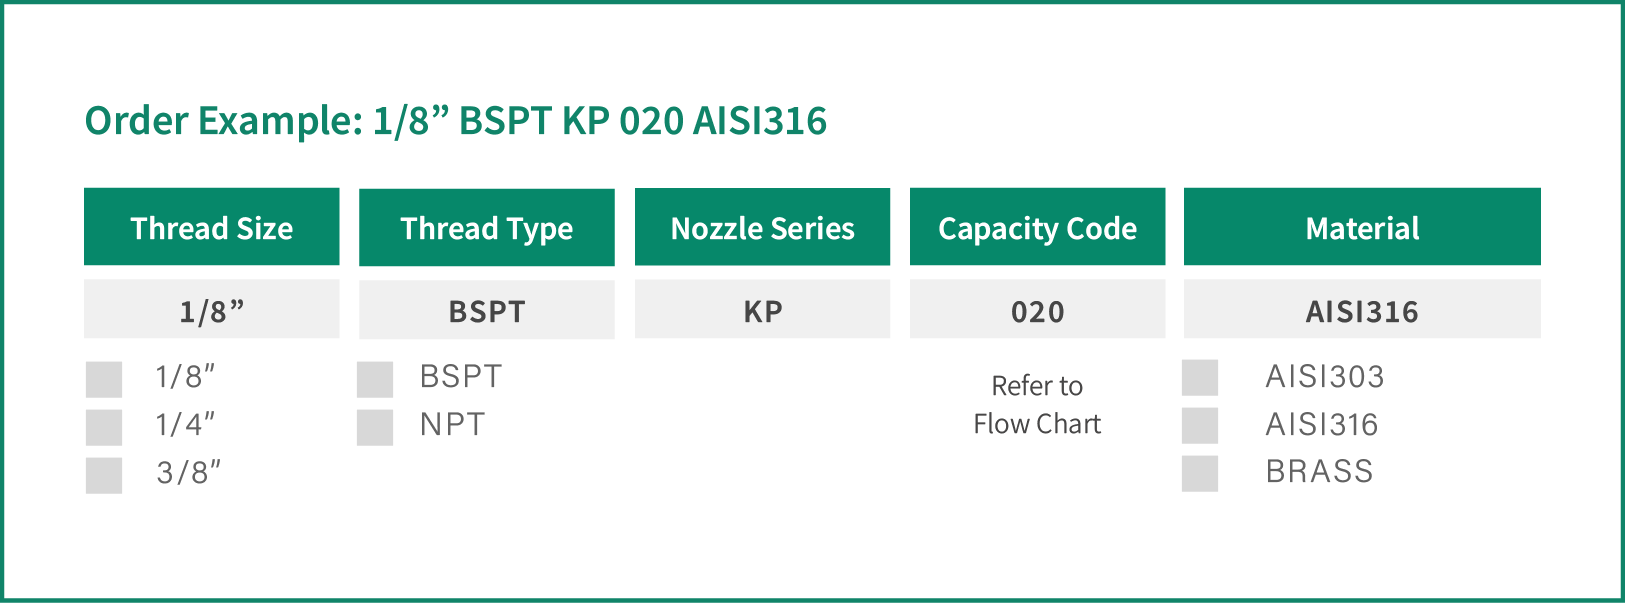Check the 3/8" thread size box
This screenshot has height=603, width=1625.
104,476
